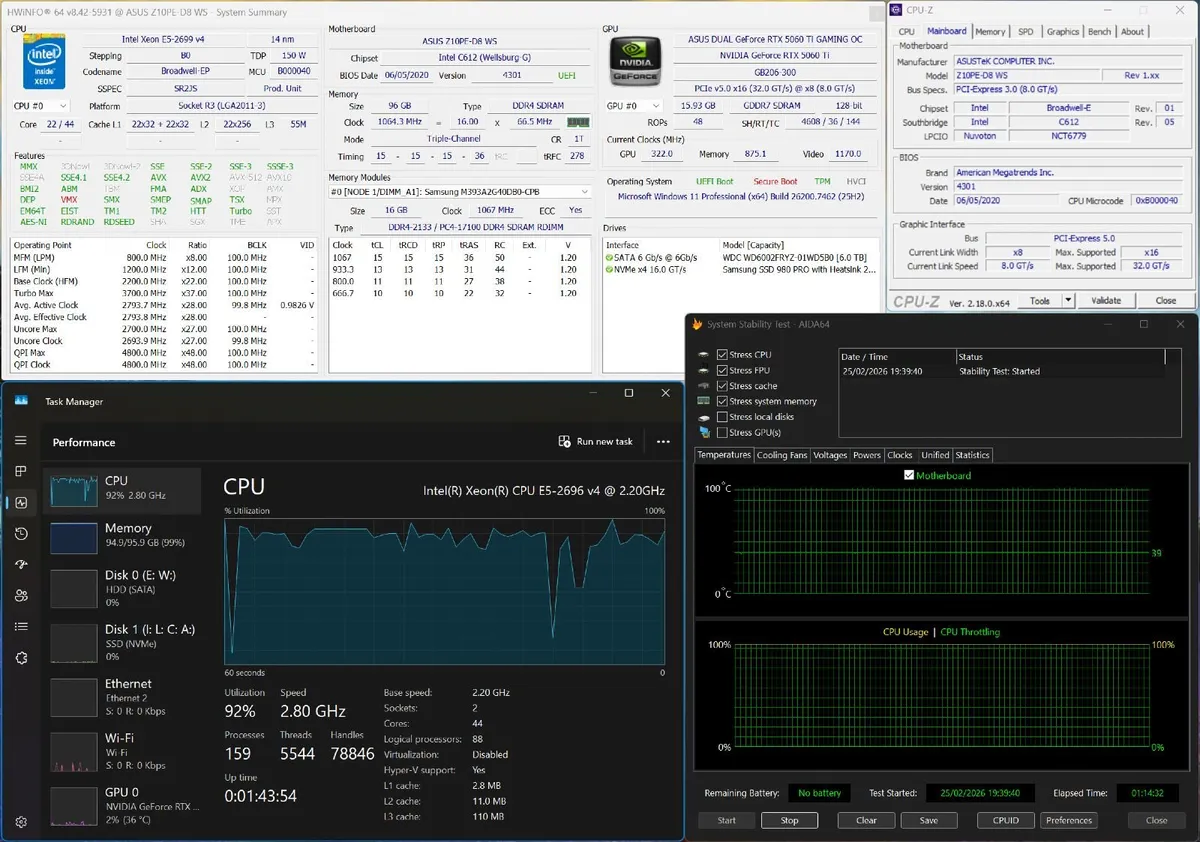Image resolution: width=1200 pixels, height=842 pixels.
Task: Open CPUID from AIDA64 button
Action: click(x=1006, y=820)
